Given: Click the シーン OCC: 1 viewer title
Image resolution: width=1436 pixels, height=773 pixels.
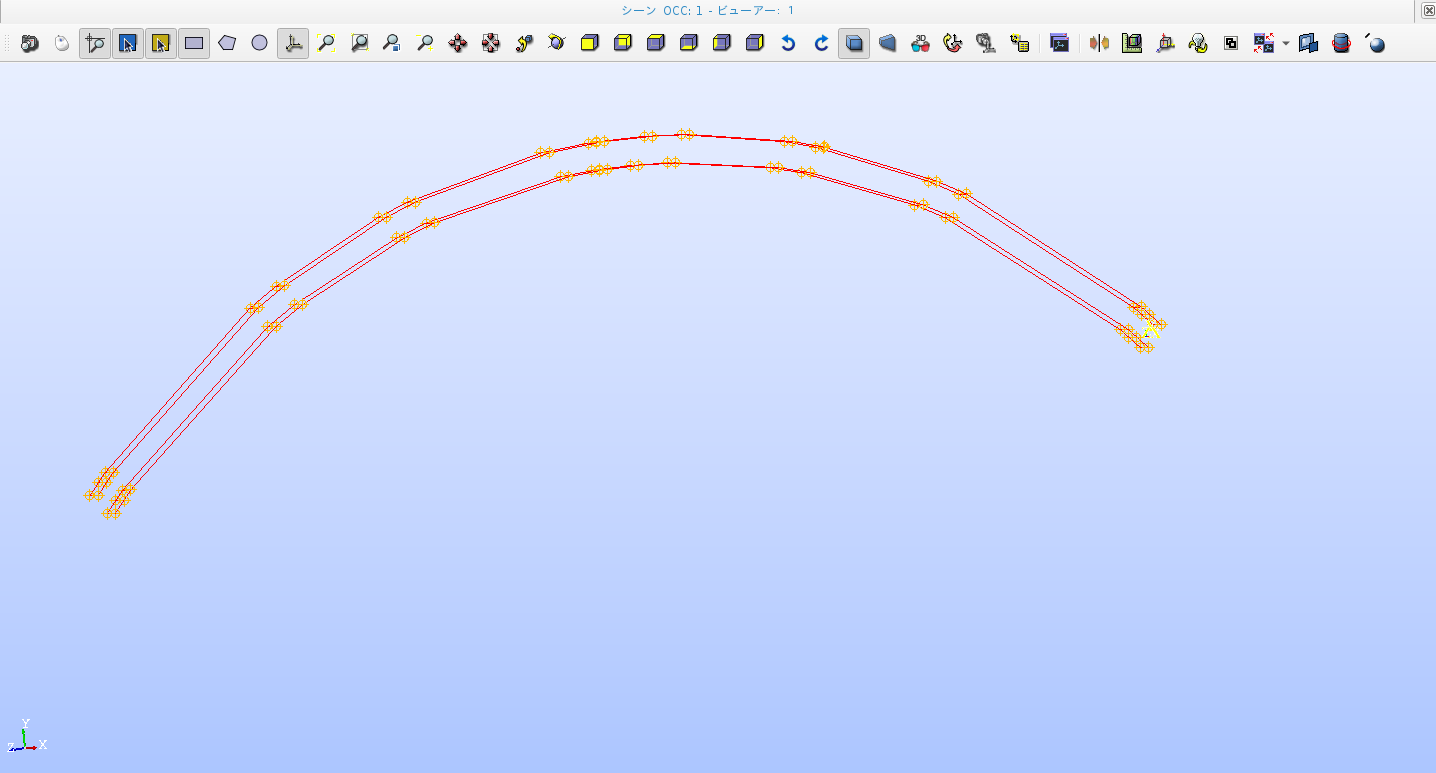Looking at the screenshot, I should pos(707,10).
